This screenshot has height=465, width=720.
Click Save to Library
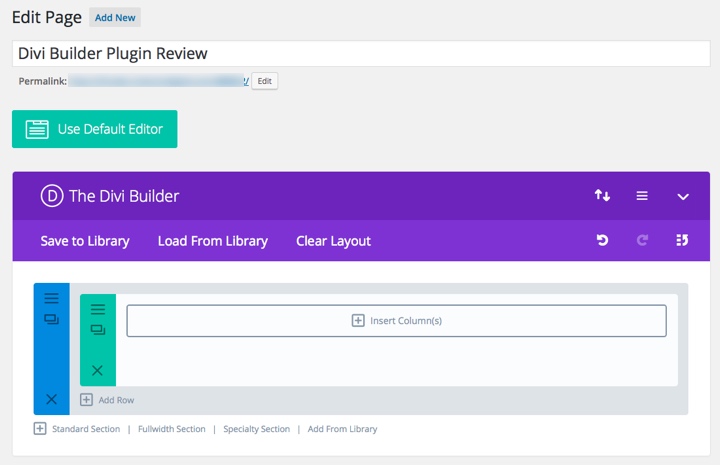(x=85, y=241)
